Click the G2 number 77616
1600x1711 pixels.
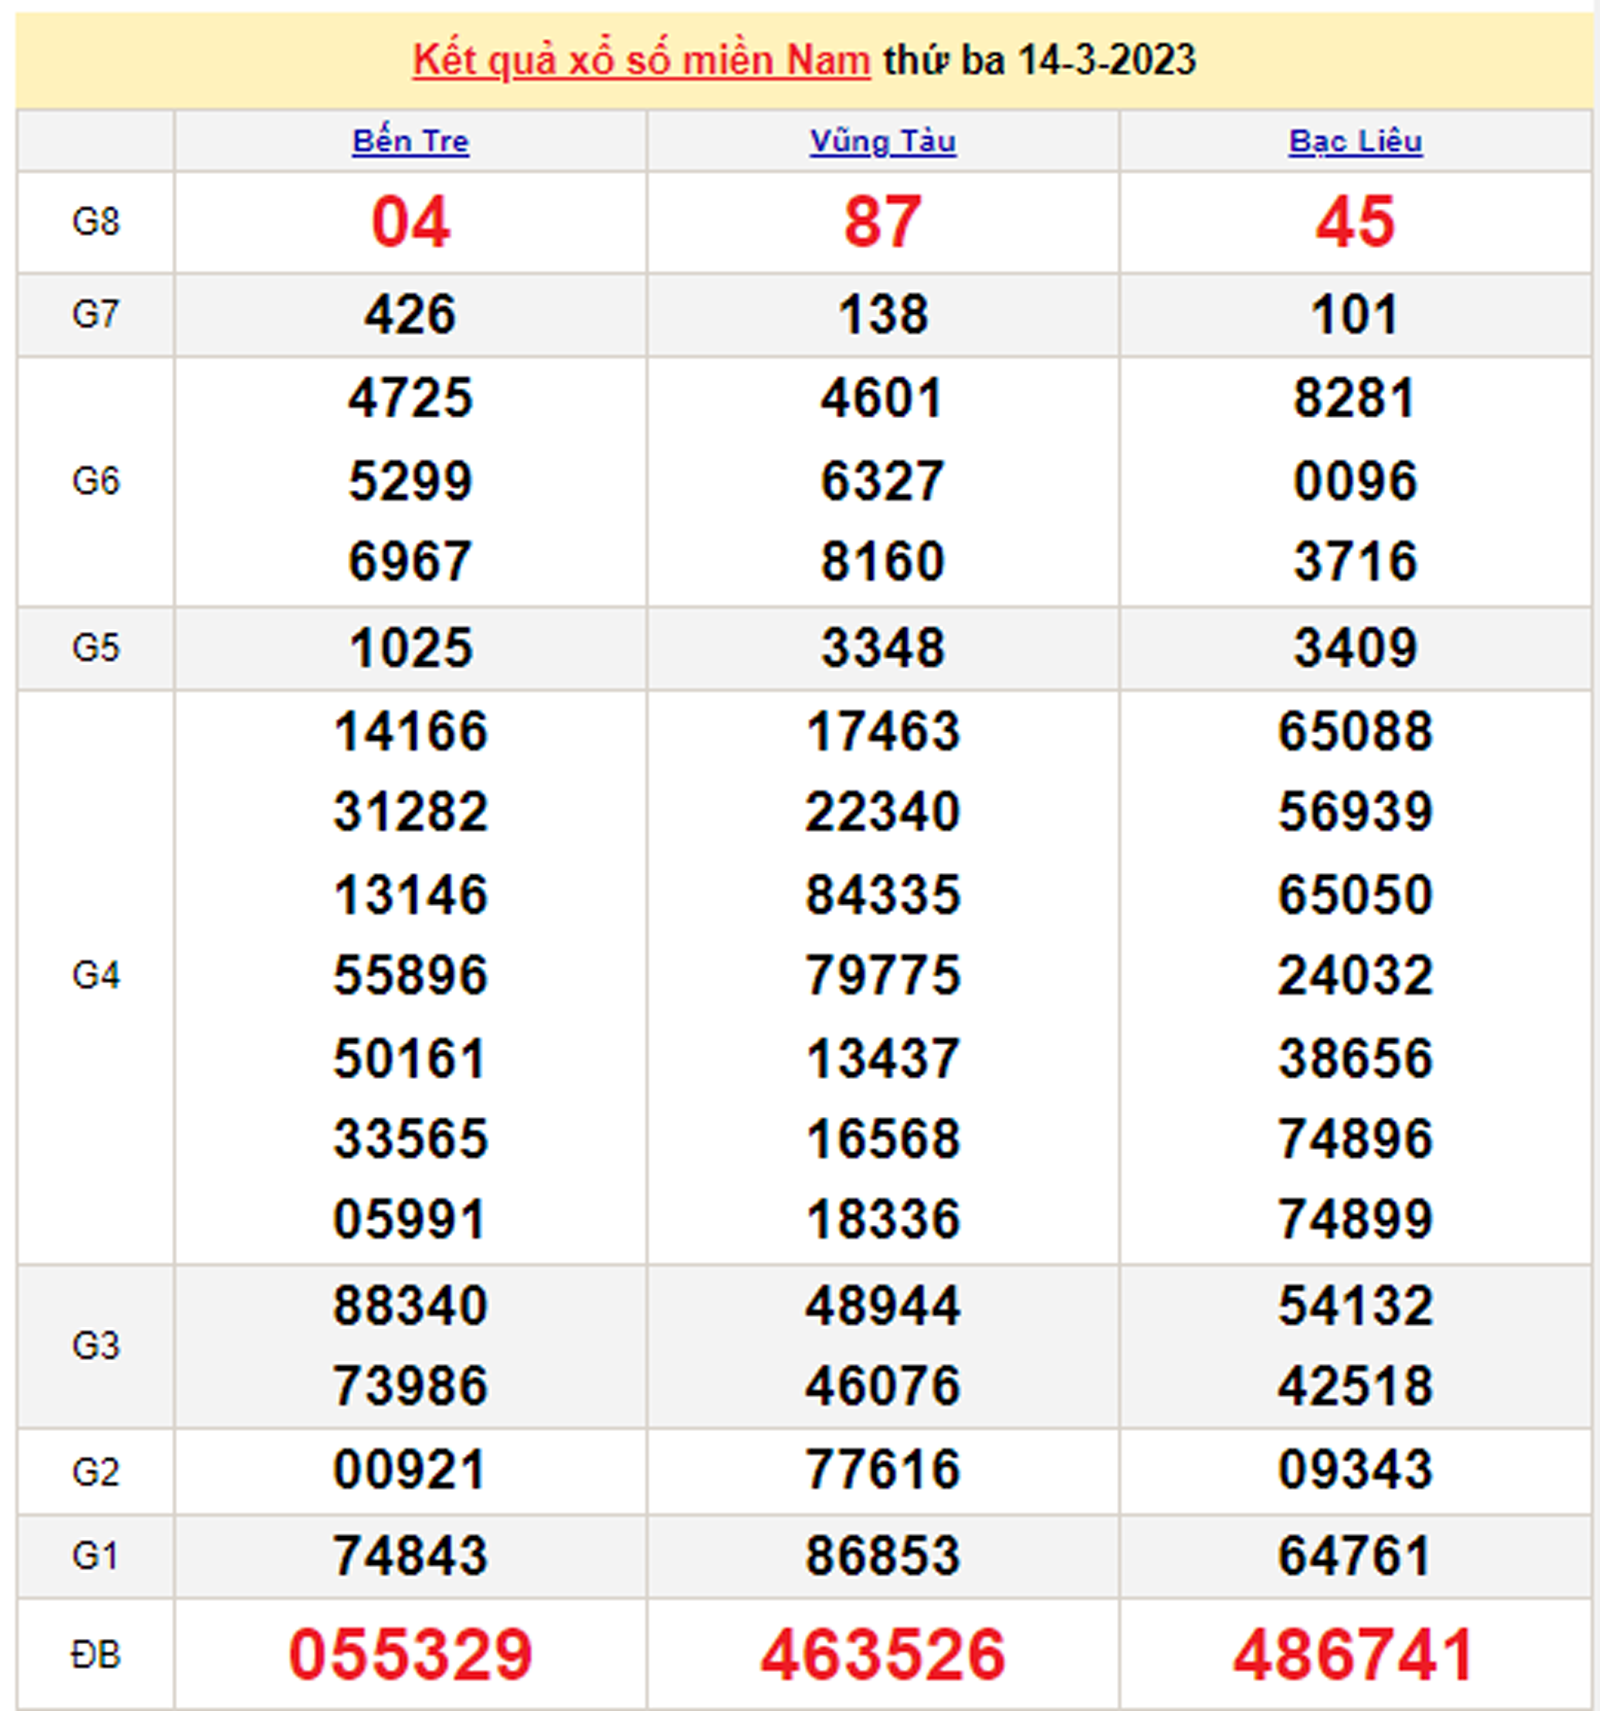(x=882, y=1470)
